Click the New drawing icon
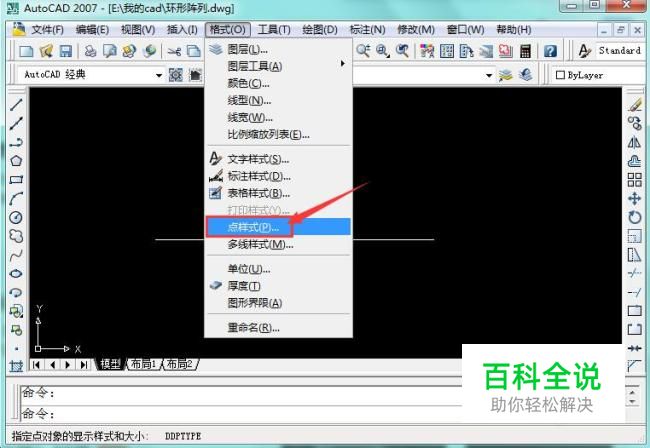The width and height of the screenshot is (650, 448). point(26,51)
